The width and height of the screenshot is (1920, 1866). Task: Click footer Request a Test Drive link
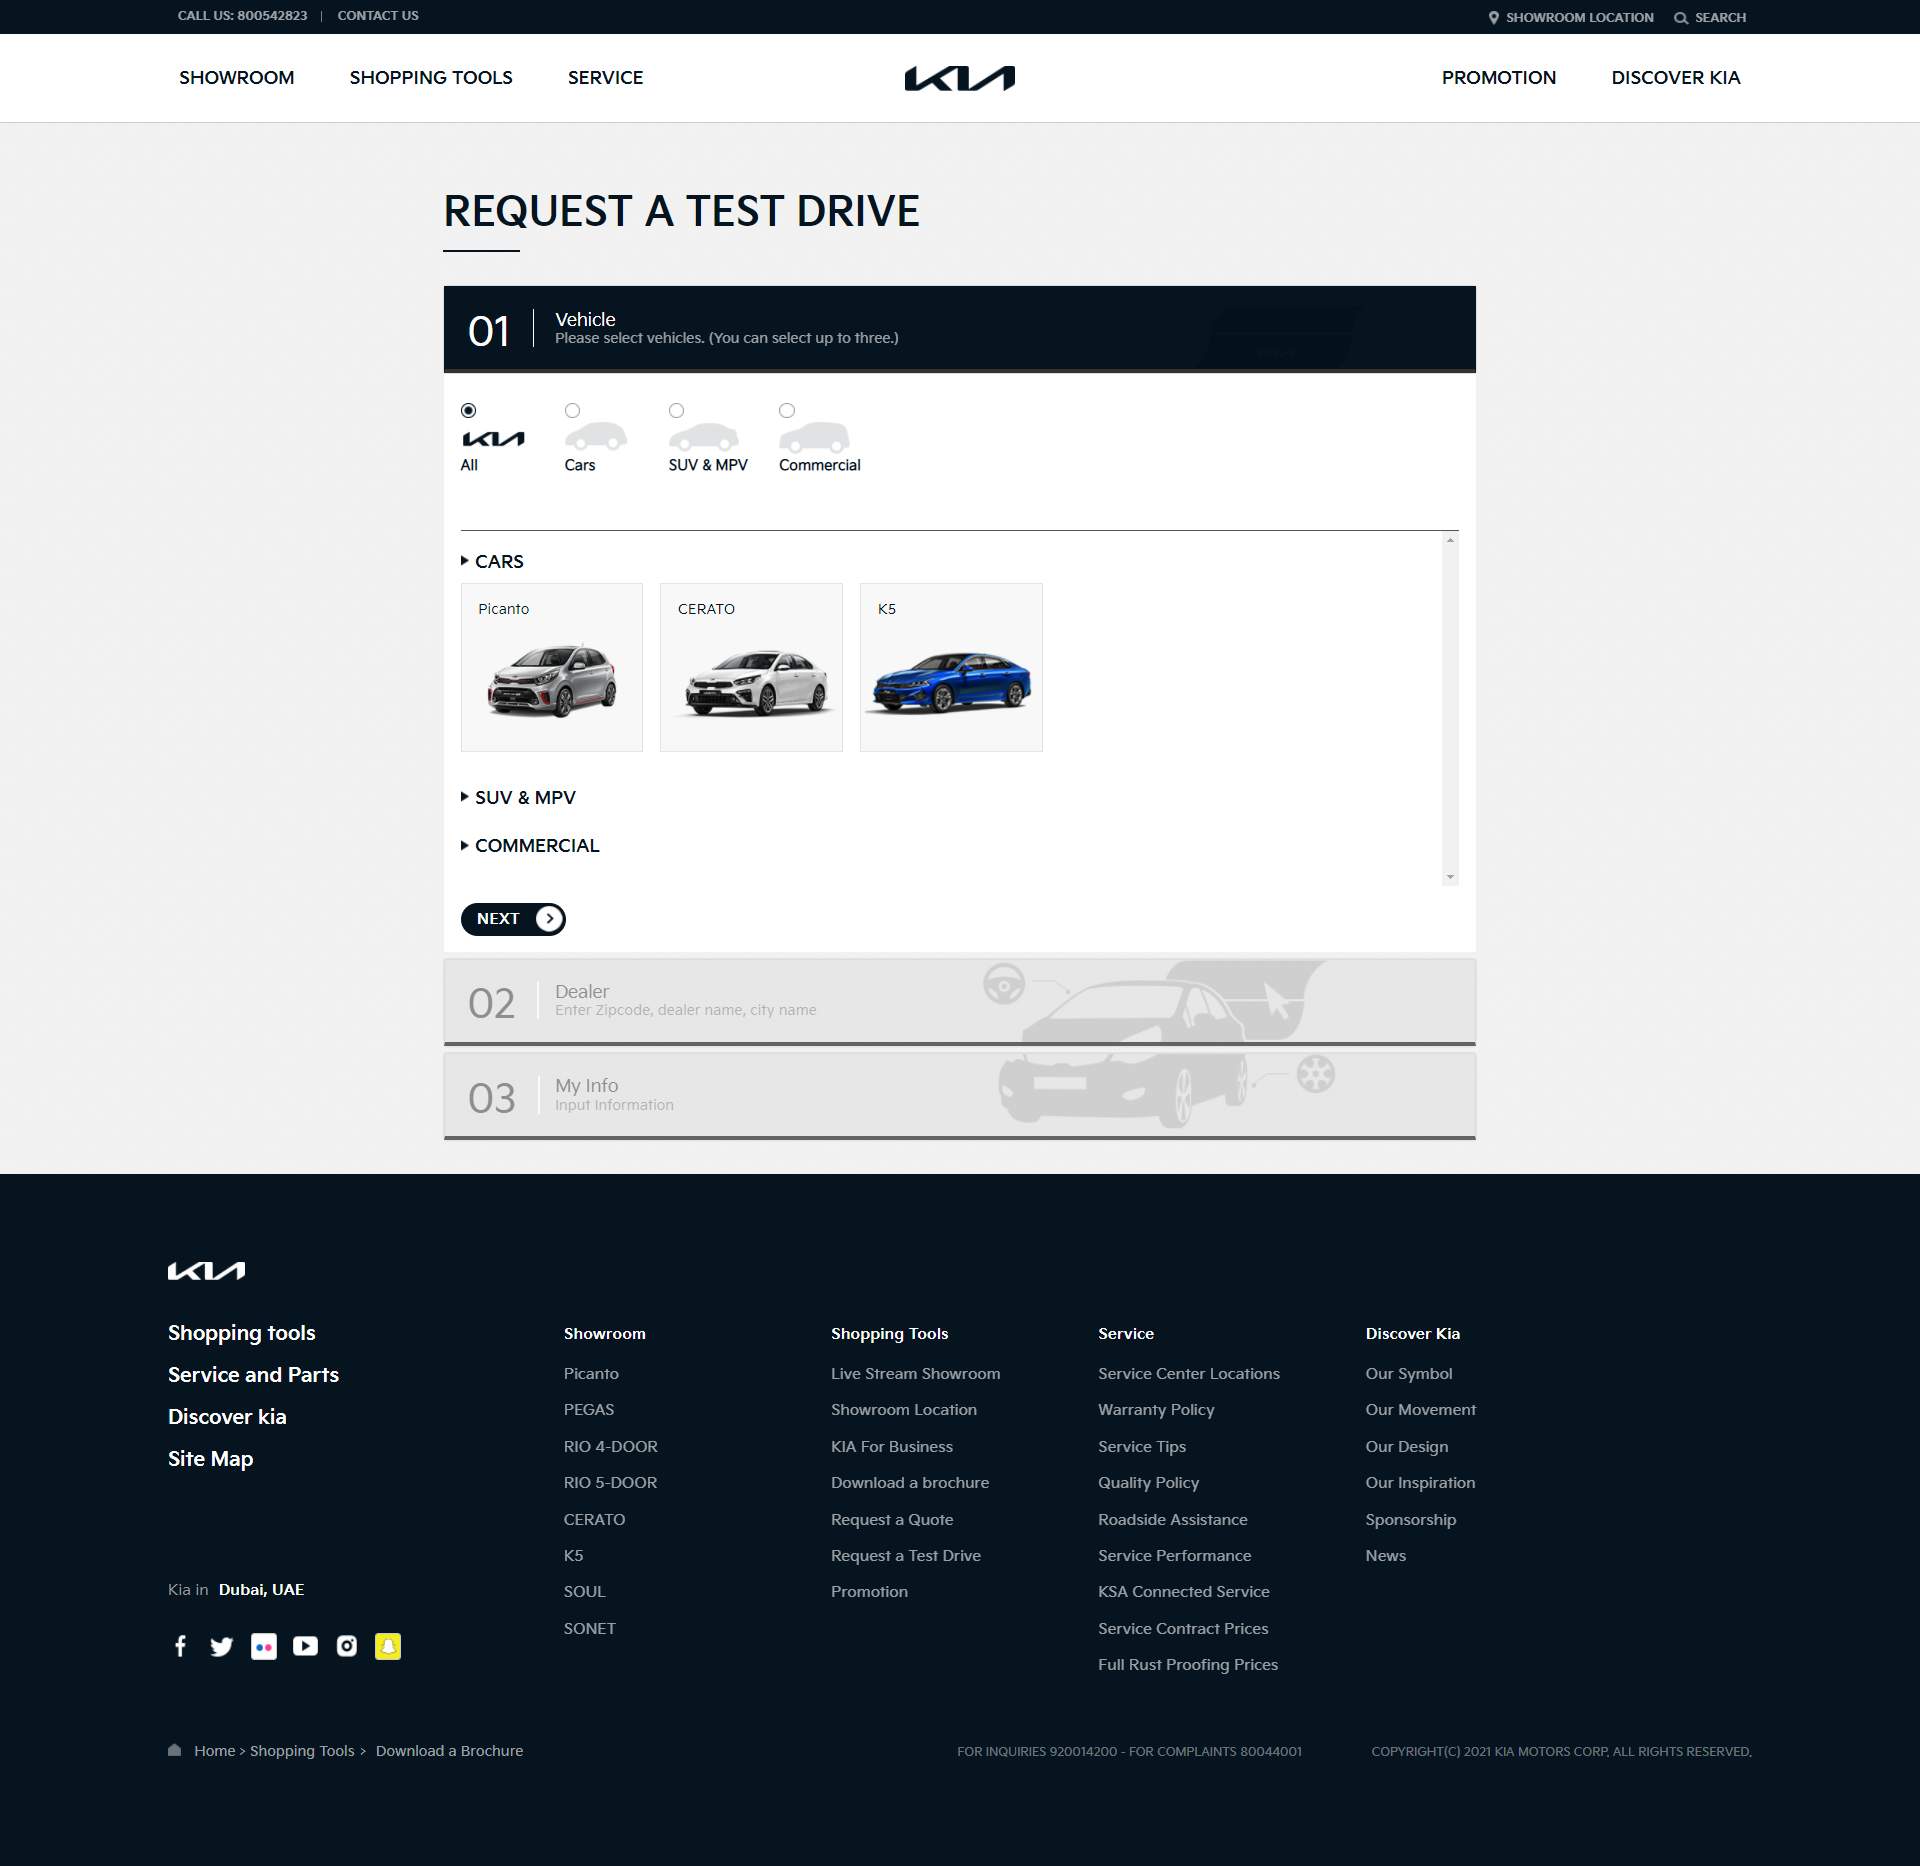pos(905,1555)
